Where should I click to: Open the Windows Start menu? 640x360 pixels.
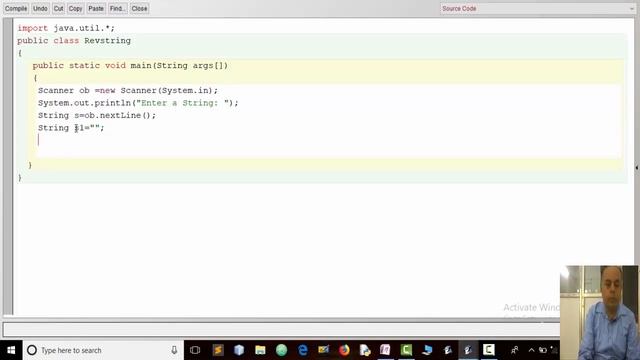[11, 350]
